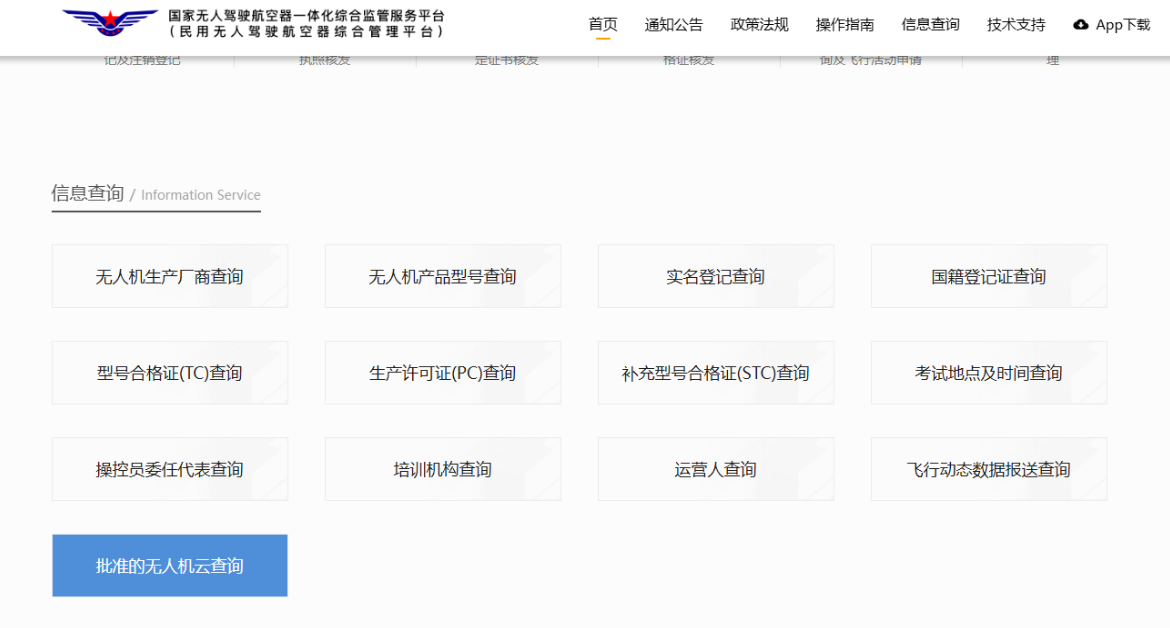Image resolution: width=1170 pixels, height=628 pixels.
Task: Open the 首页 navigation tab
Action: (x=602, y=25)
